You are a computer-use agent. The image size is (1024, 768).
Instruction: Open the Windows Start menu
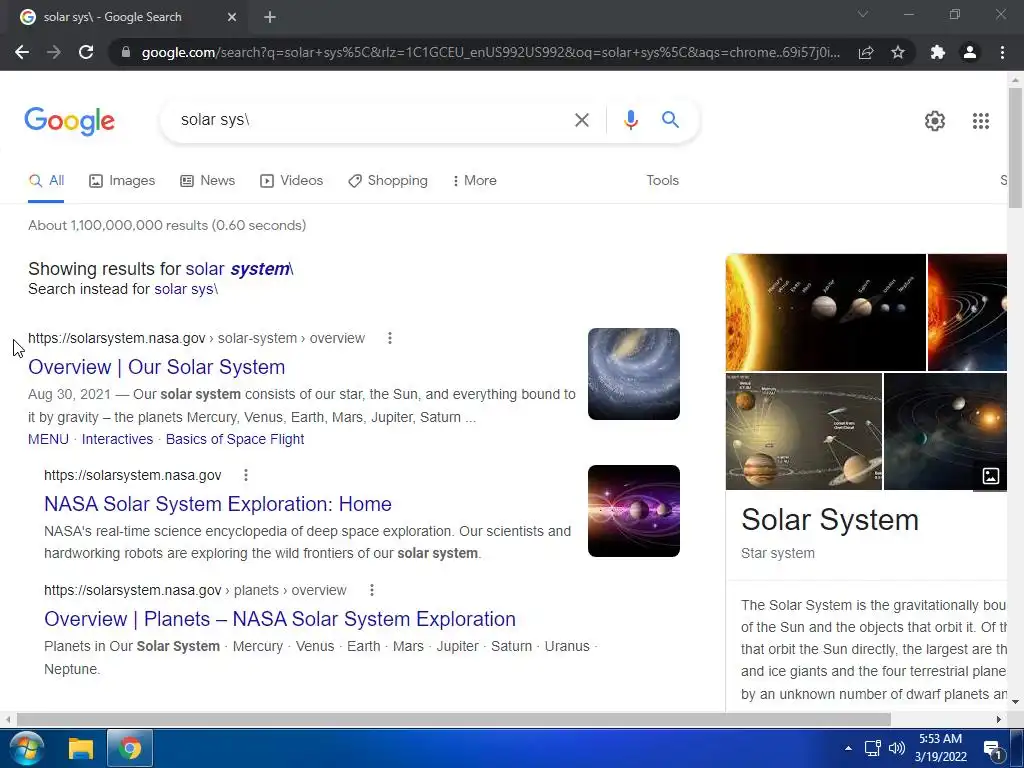(26, 748)
